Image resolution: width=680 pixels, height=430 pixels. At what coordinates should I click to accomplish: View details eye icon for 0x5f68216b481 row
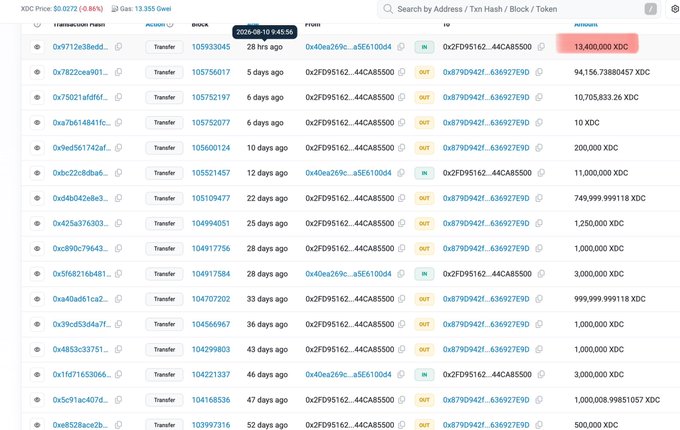37,274
